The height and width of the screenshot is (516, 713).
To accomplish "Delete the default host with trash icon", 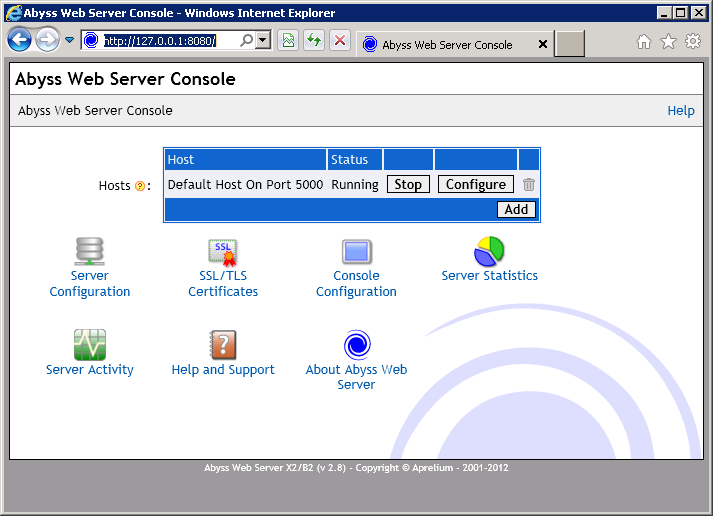I will point(528,185).
